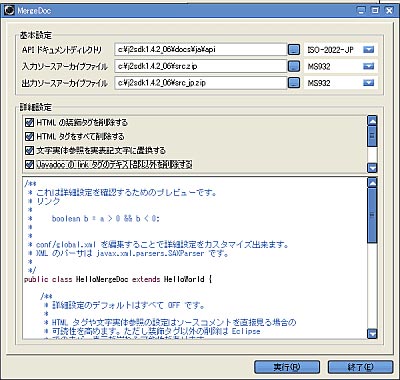Viewport: 400px width, 380px height.
Task: Minimize the MergeDoc window
Action: (x=361, y=10)
